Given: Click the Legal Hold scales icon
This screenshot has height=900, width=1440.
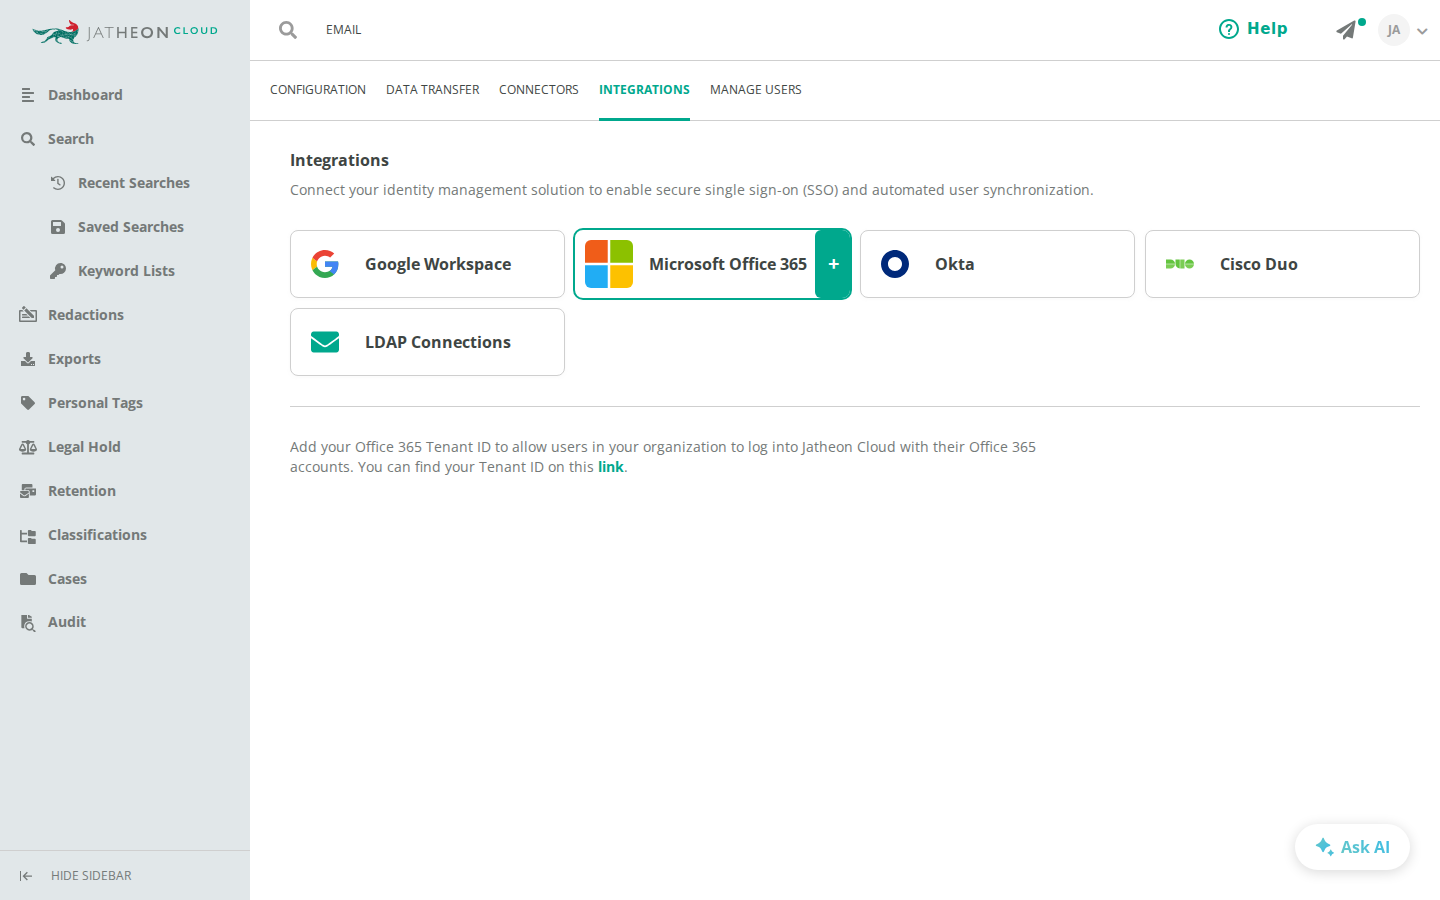Looking at the screenshot, I should pyautogui.click(x=28, y=447).
